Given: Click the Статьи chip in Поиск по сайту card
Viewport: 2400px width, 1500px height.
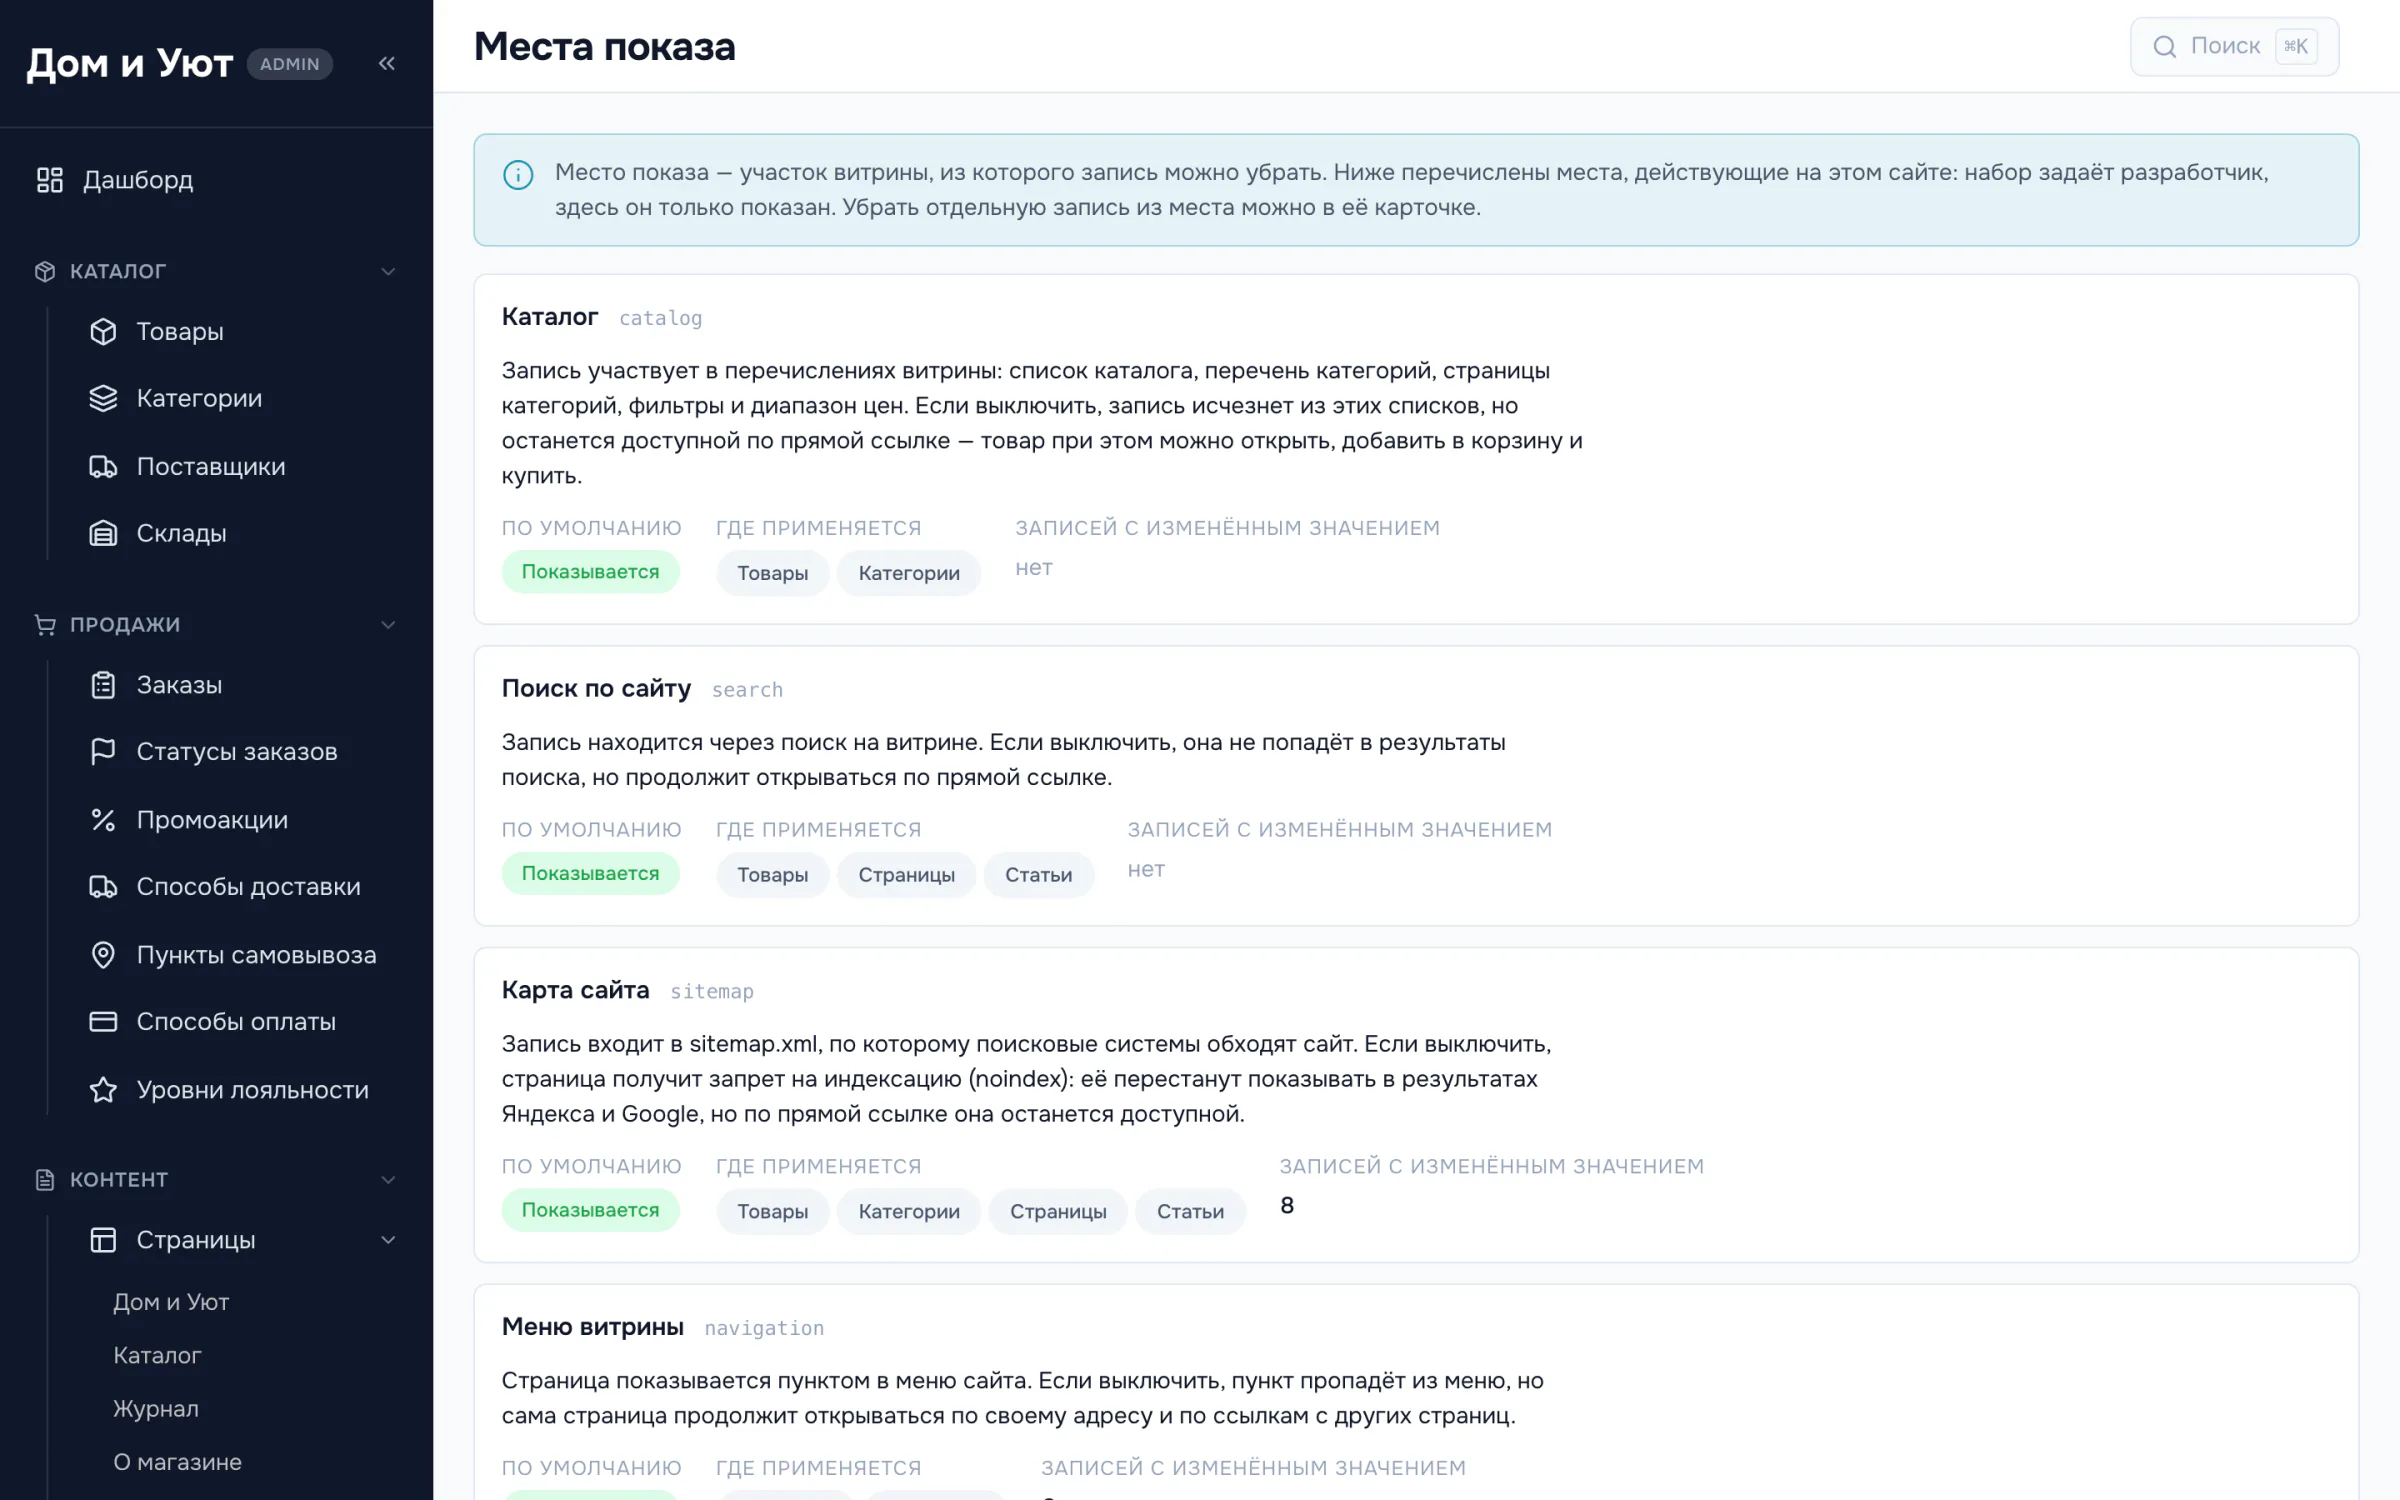Looking at the screenshot, I should point(1038,875).
